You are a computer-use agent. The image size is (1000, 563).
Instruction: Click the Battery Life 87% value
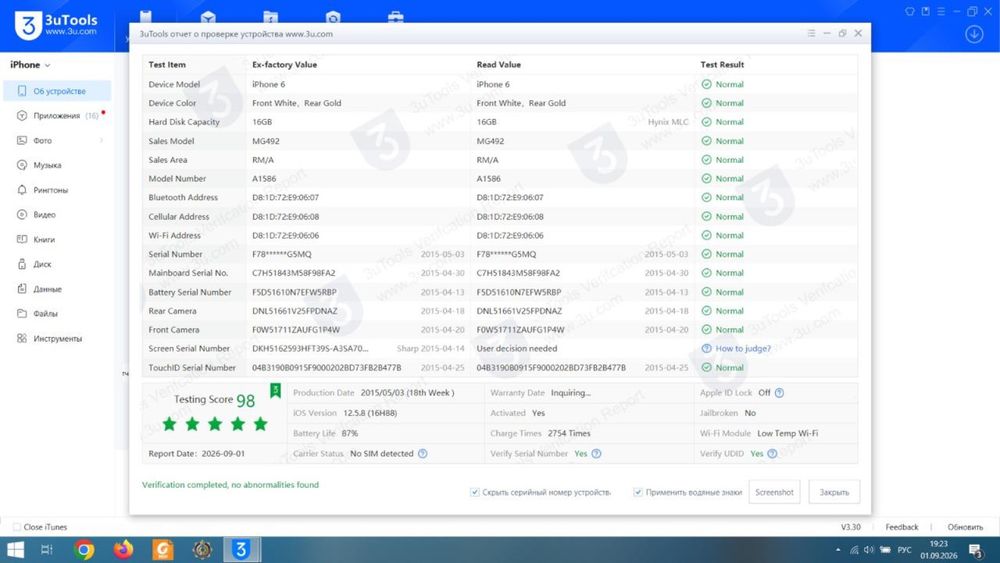pos(349,433)
